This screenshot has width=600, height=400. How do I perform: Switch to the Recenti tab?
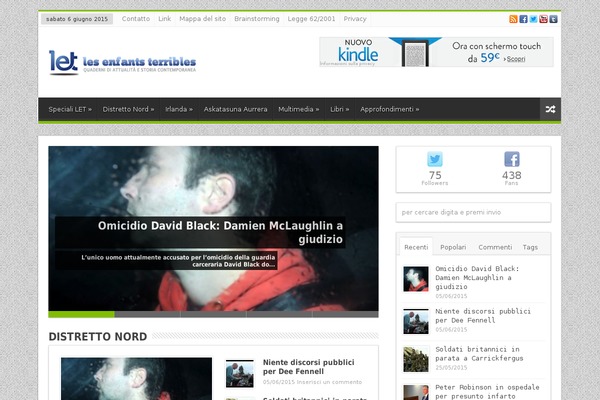(416, 247)
